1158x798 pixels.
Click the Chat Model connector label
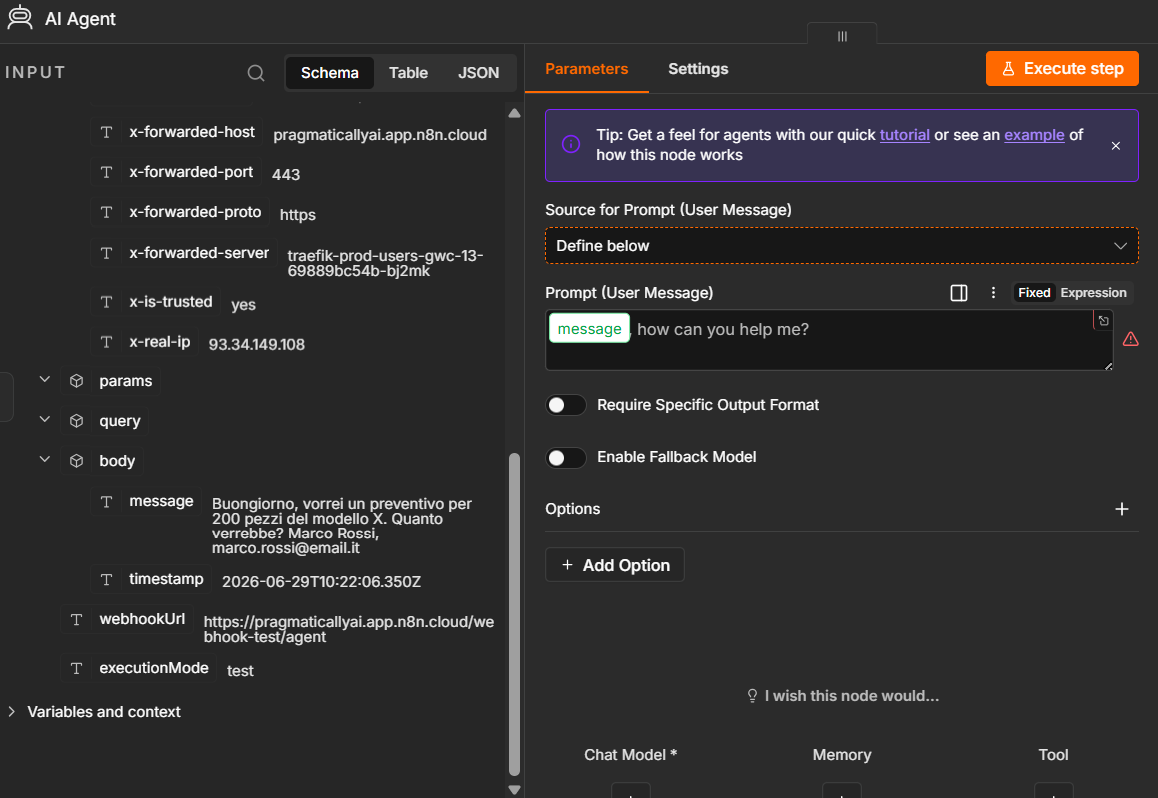pos(630,754)
